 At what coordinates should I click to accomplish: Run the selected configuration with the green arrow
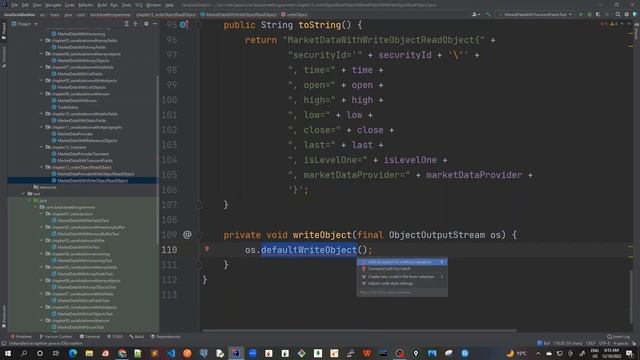(x=581, y=14)
